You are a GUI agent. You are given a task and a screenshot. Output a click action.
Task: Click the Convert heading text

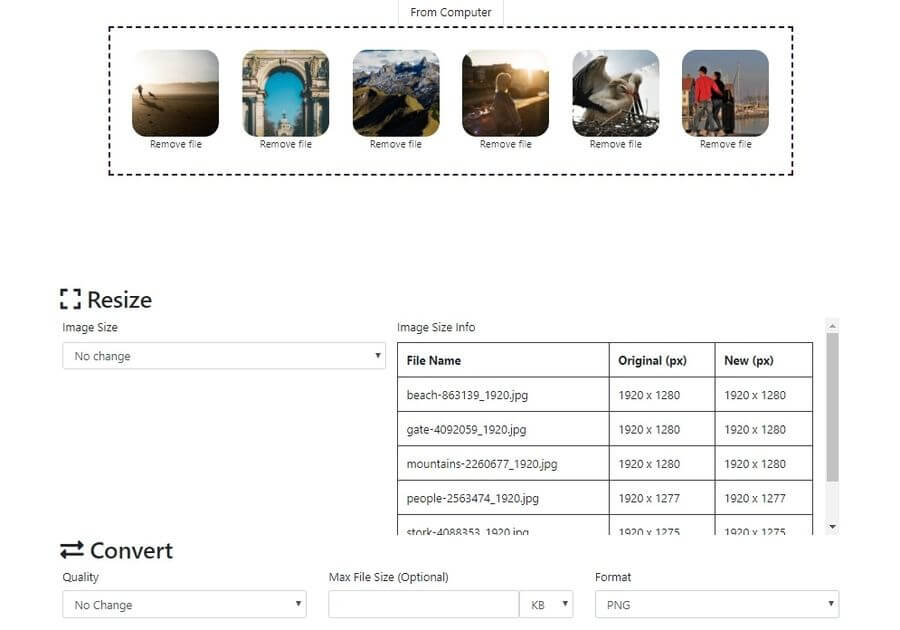131,550
